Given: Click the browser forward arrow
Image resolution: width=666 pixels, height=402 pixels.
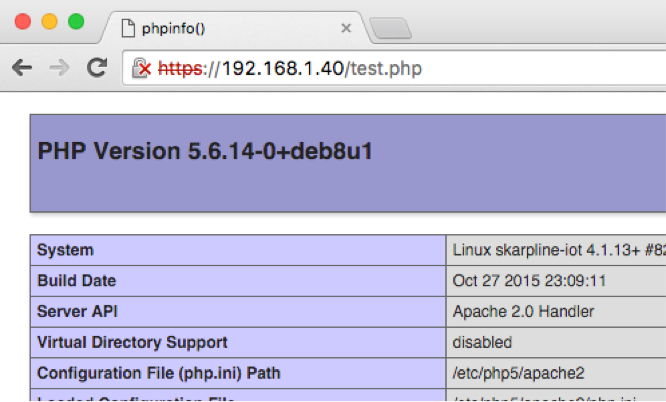Looking at the screenshot, I should (x=60, y=68).
